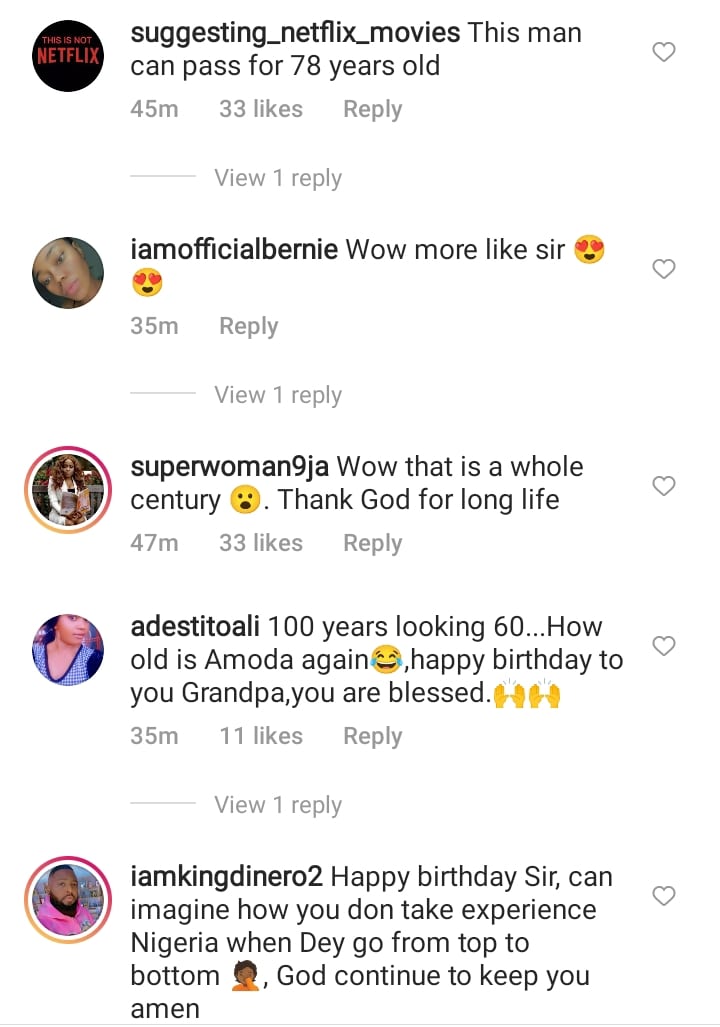Tap heart on iamofficialbernie's comment
Image resolution: width=720 pixels, height=1027 pixels.
click(664, 269)
